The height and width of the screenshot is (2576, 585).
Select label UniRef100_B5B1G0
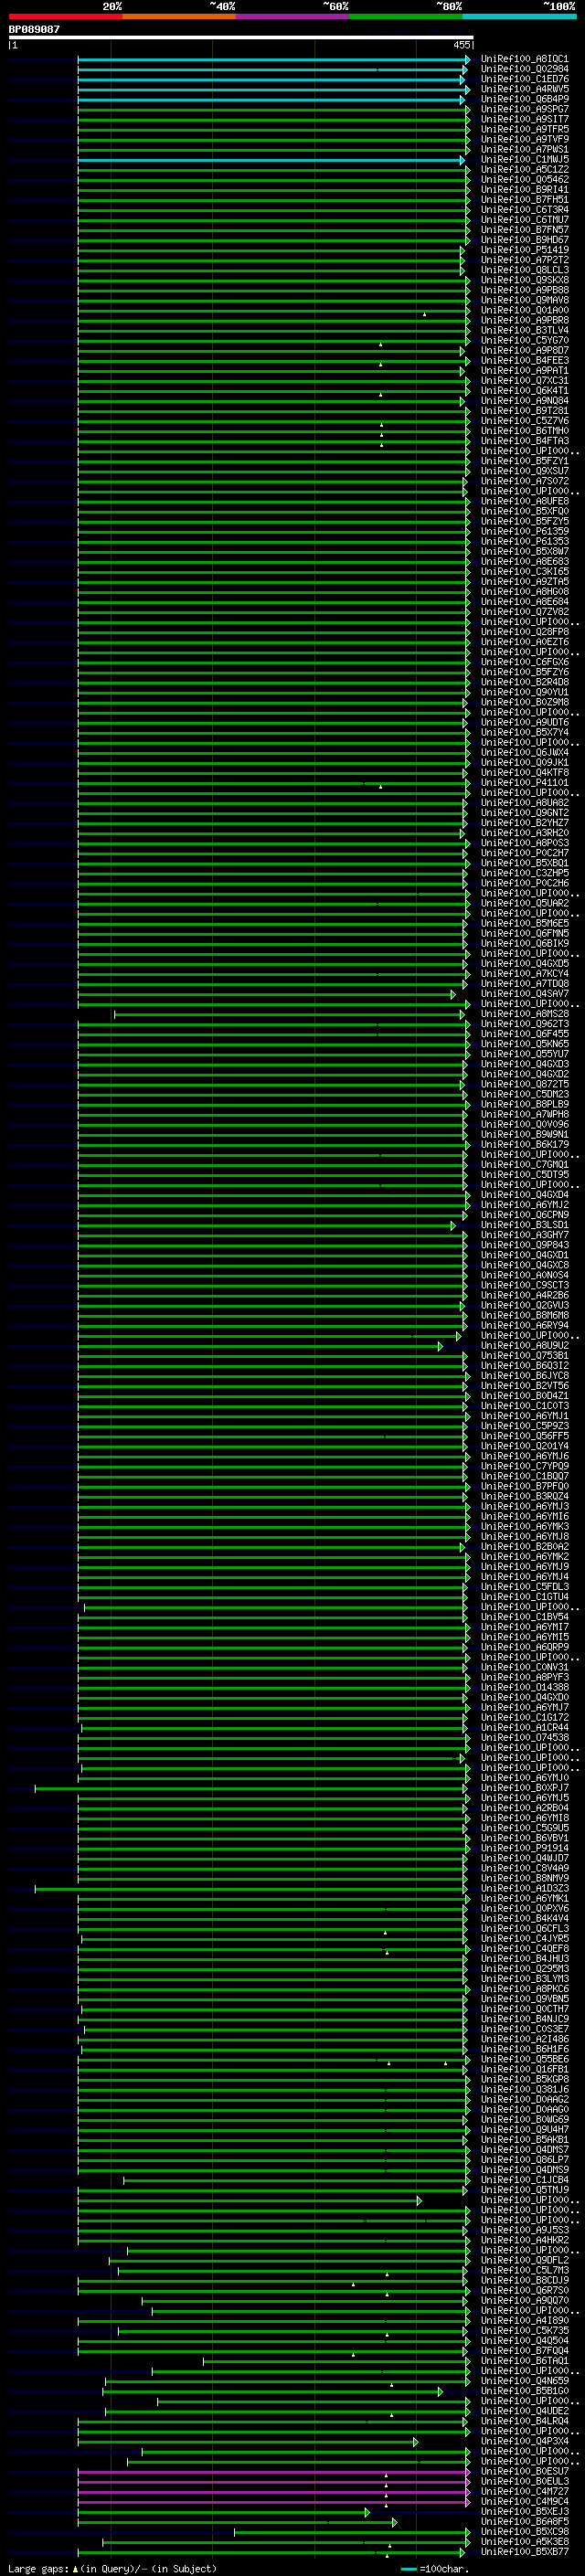(x=524, y=2391)
